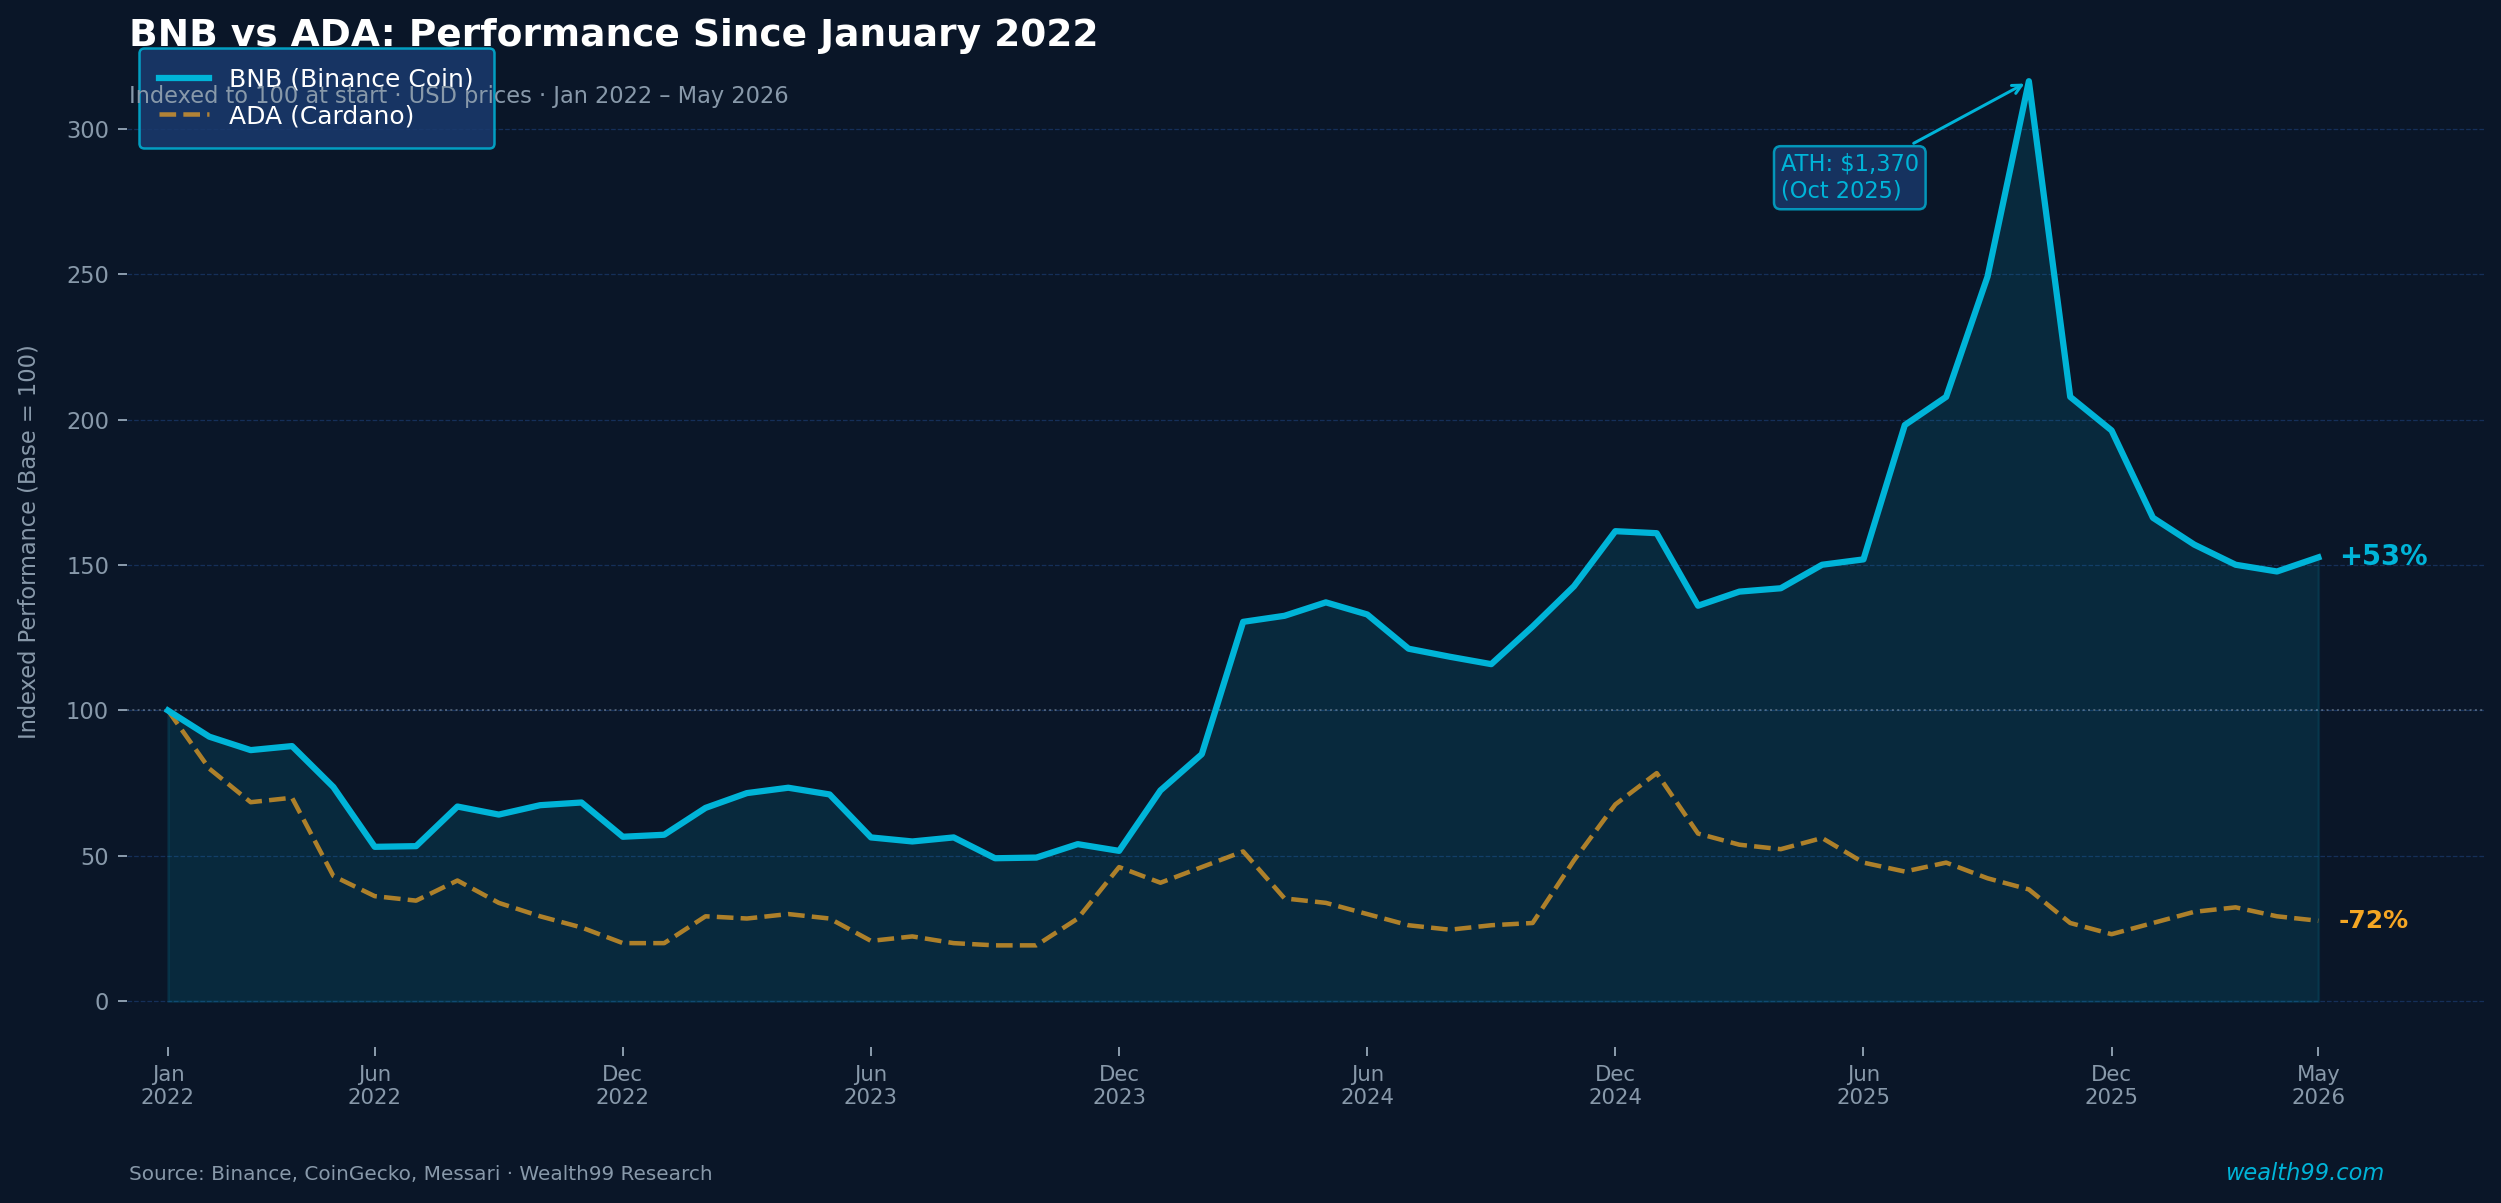Click the x-axis label 'Dec 2025'
The width and height of the screenshot is (2501, 1203).
[2111, 1086]
